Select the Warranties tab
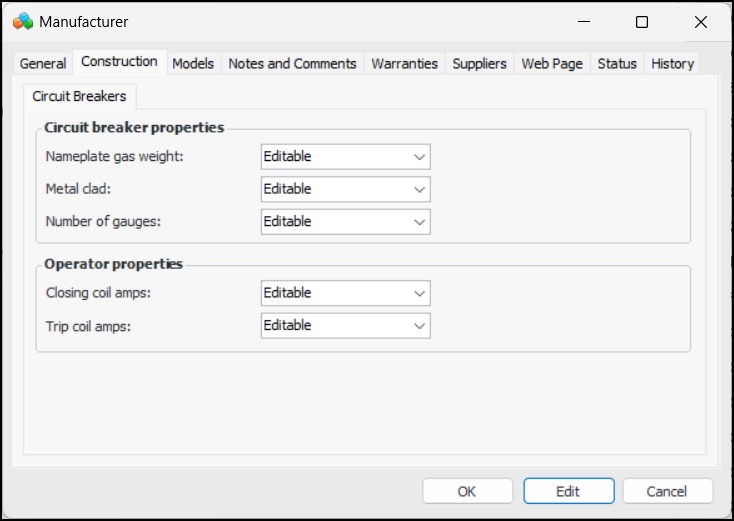 (x=404, y=64)
